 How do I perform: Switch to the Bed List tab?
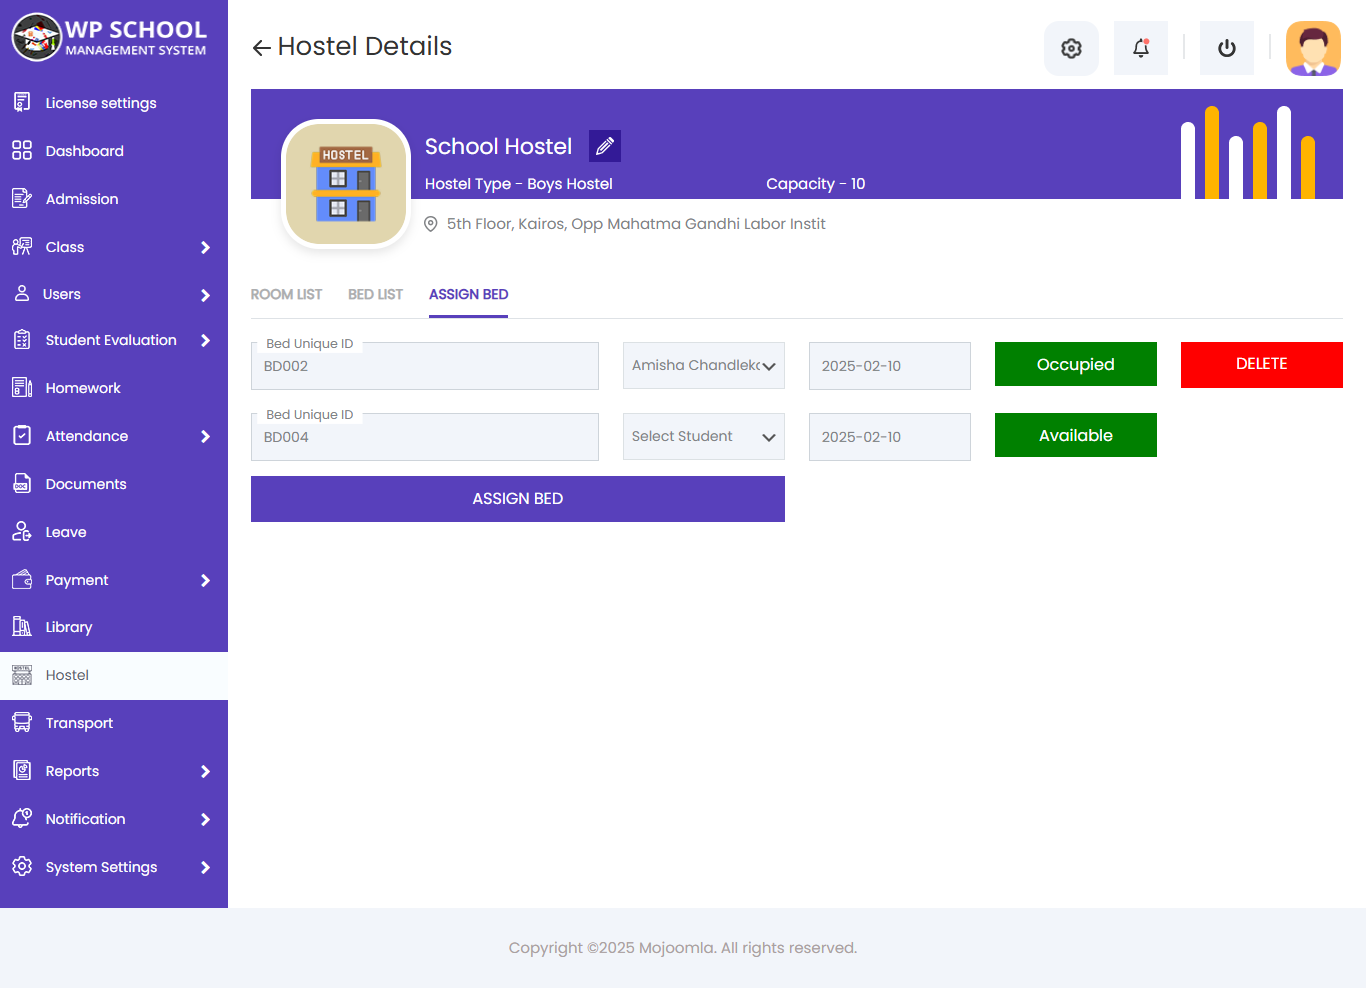click(376, 294)
